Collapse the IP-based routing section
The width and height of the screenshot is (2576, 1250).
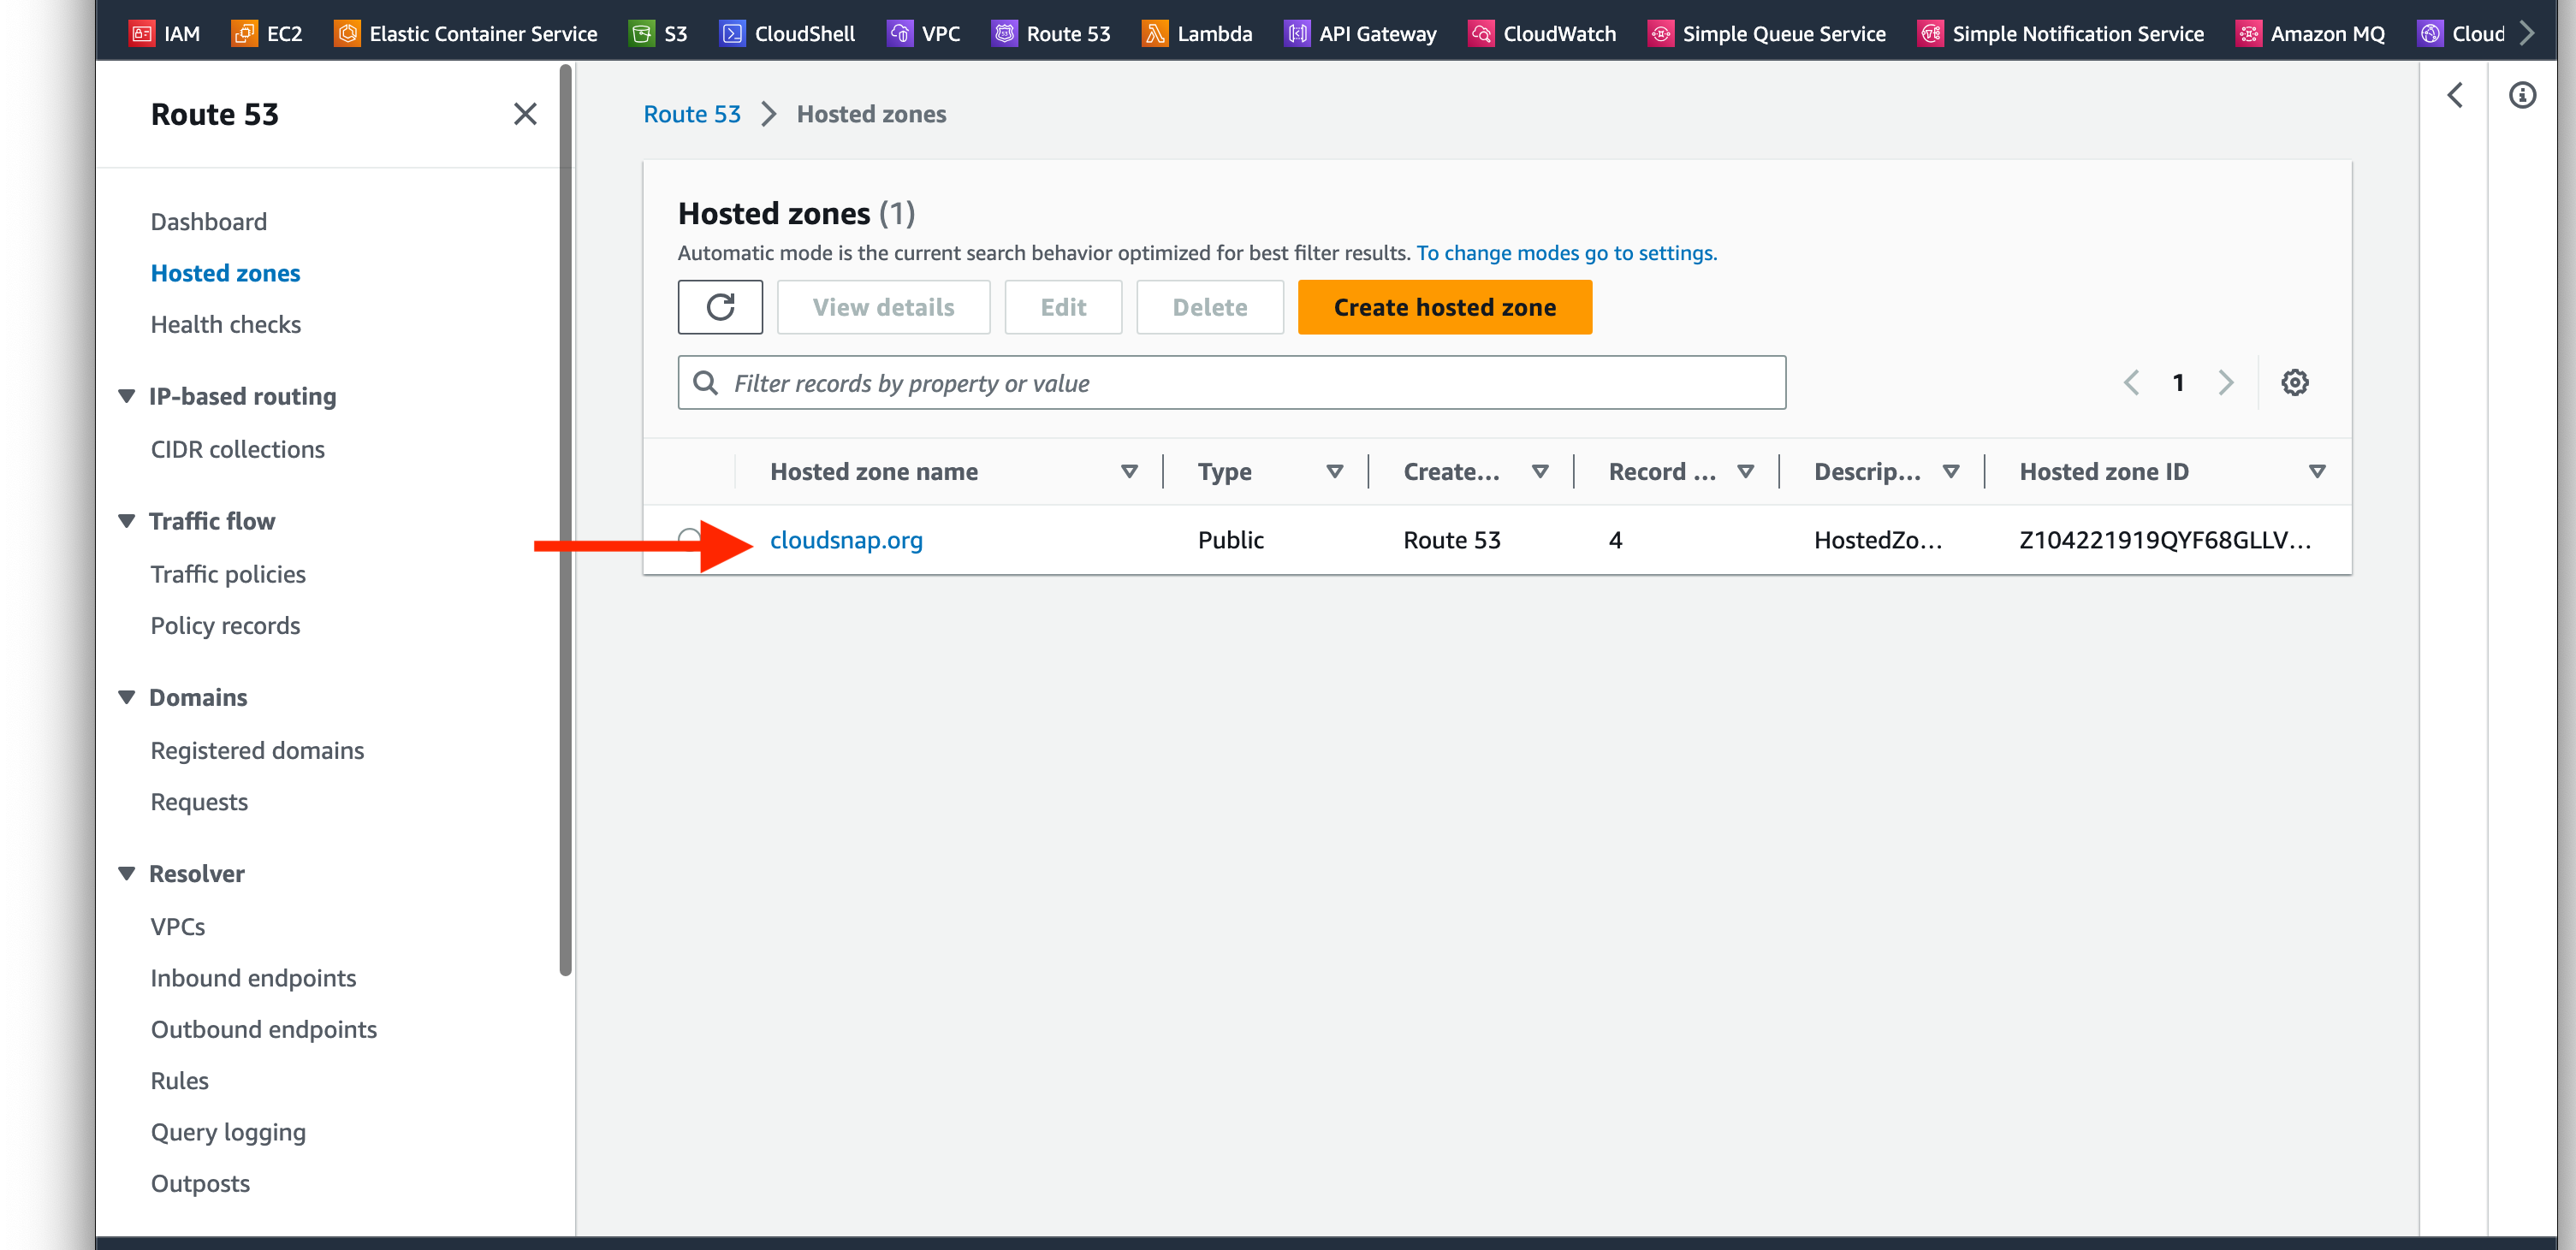coord(127,396)
